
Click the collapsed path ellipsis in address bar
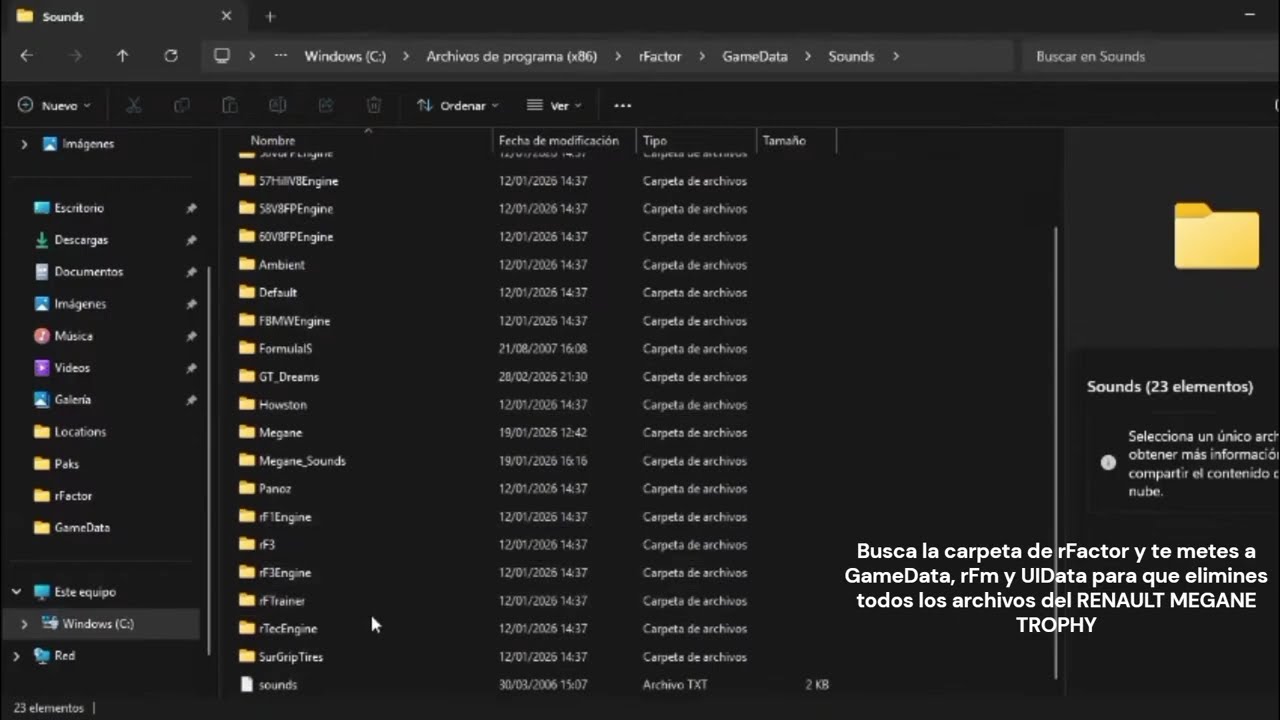pos(281,56)
